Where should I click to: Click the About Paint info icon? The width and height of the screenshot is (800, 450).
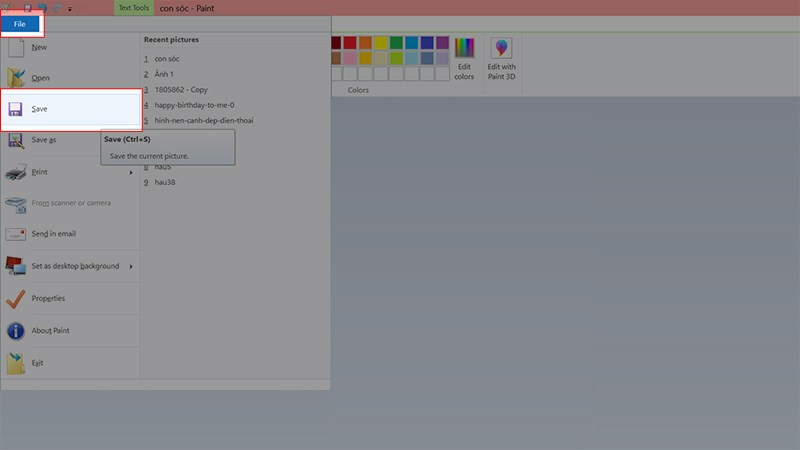pos(17,330)
